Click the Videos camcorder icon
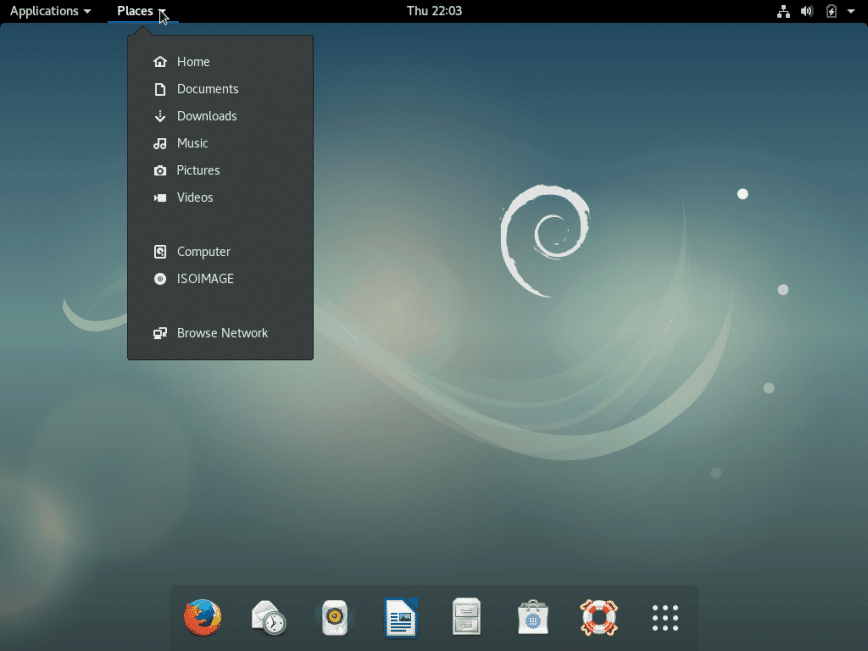Viewport: 868px width, 651px height. pyautogui.click(x=160, y=197)
